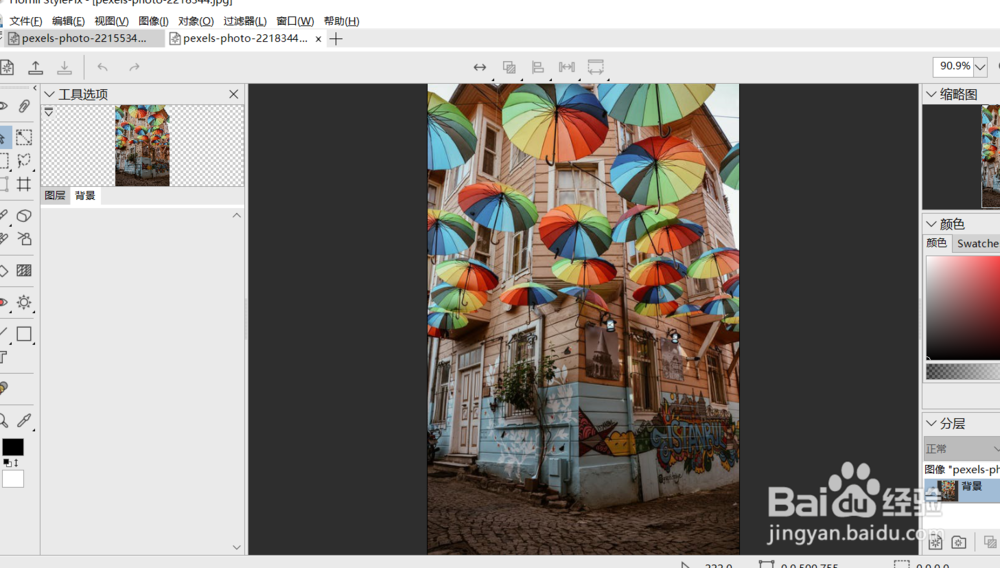Click the horizontal flip double-arrow icon

point(480,67)
